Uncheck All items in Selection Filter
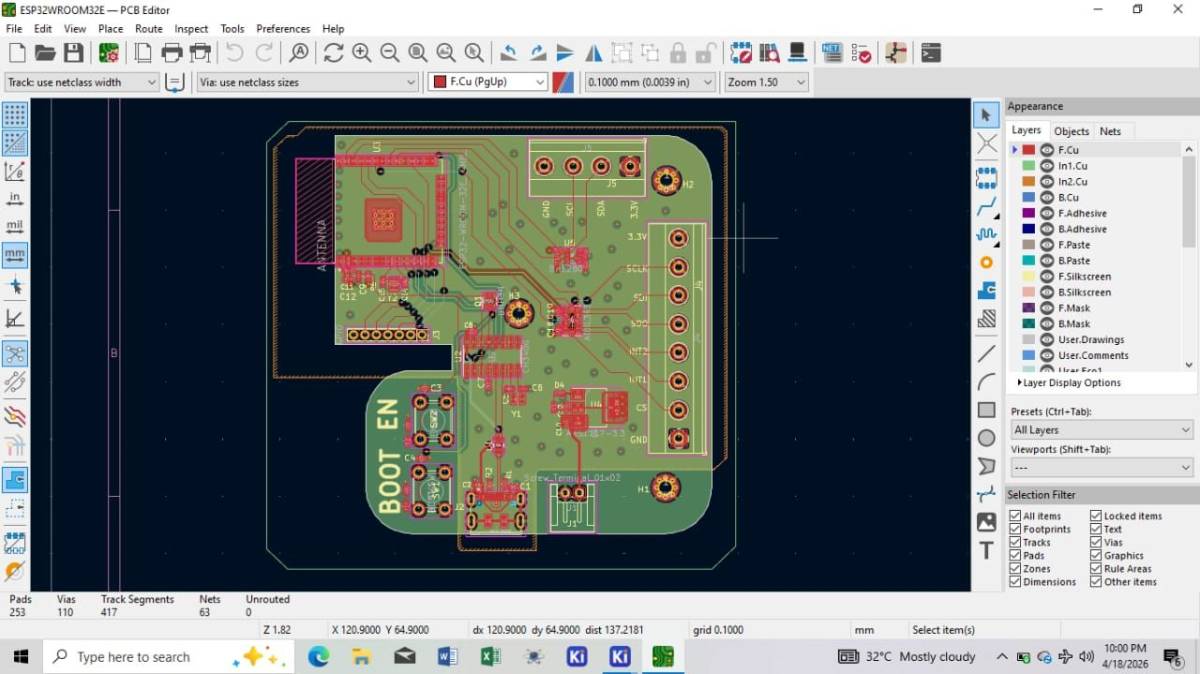This screenshot has width=1200, height=674. pos(1015,516)
